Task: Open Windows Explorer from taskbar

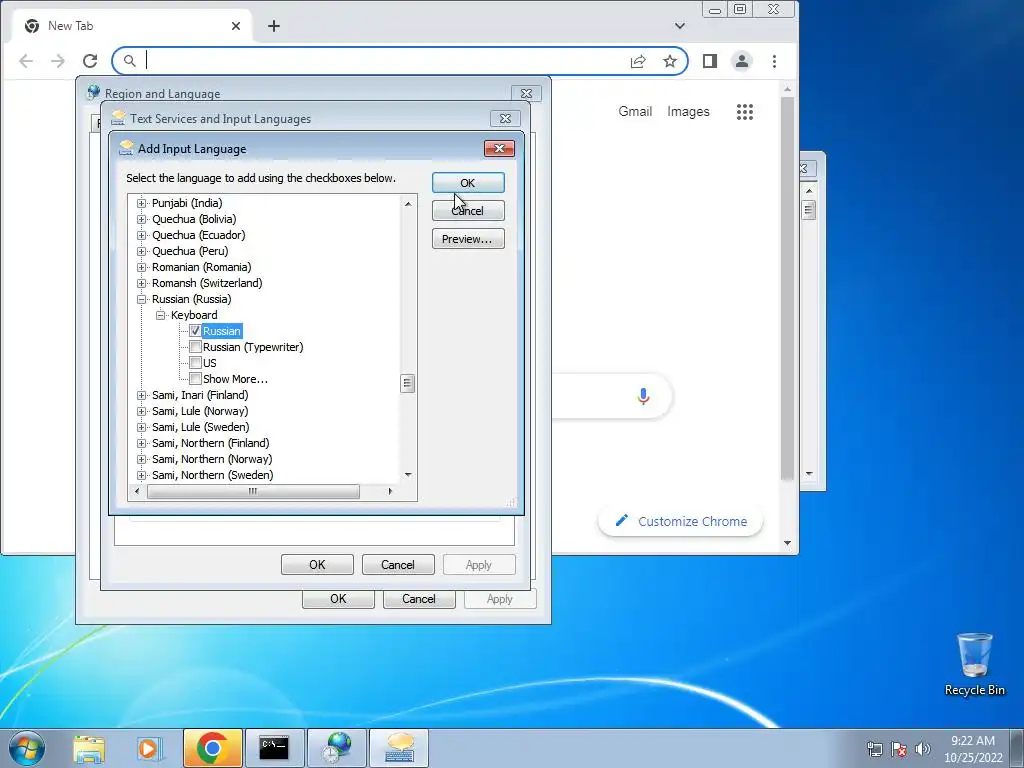Action: tap(89, 749)
